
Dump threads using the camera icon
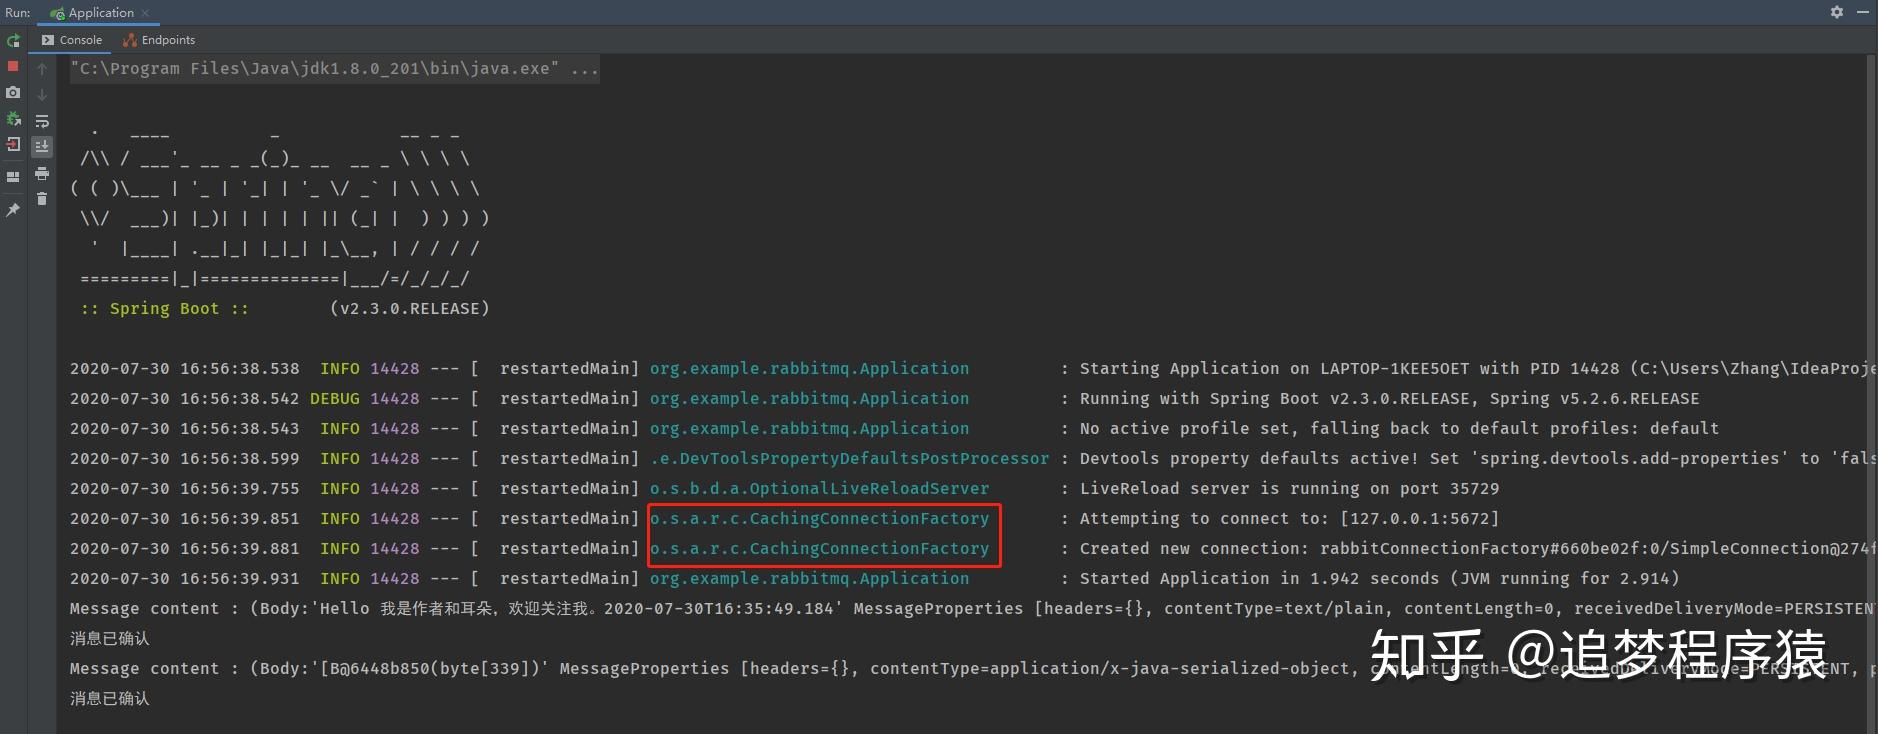pos(13,92)
